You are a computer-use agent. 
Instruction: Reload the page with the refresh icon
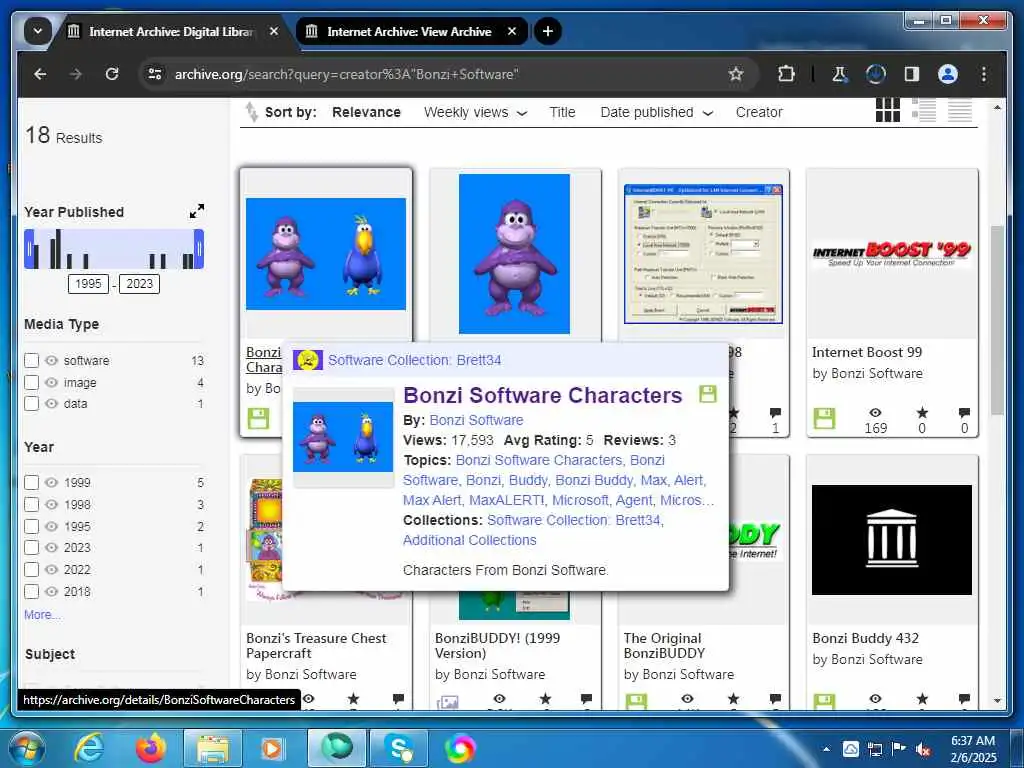[112, 74]
